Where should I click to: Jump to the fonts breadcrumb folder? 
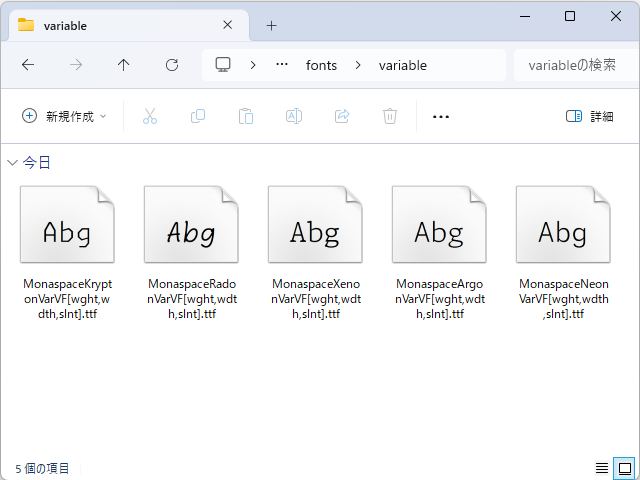pos(321,65)
